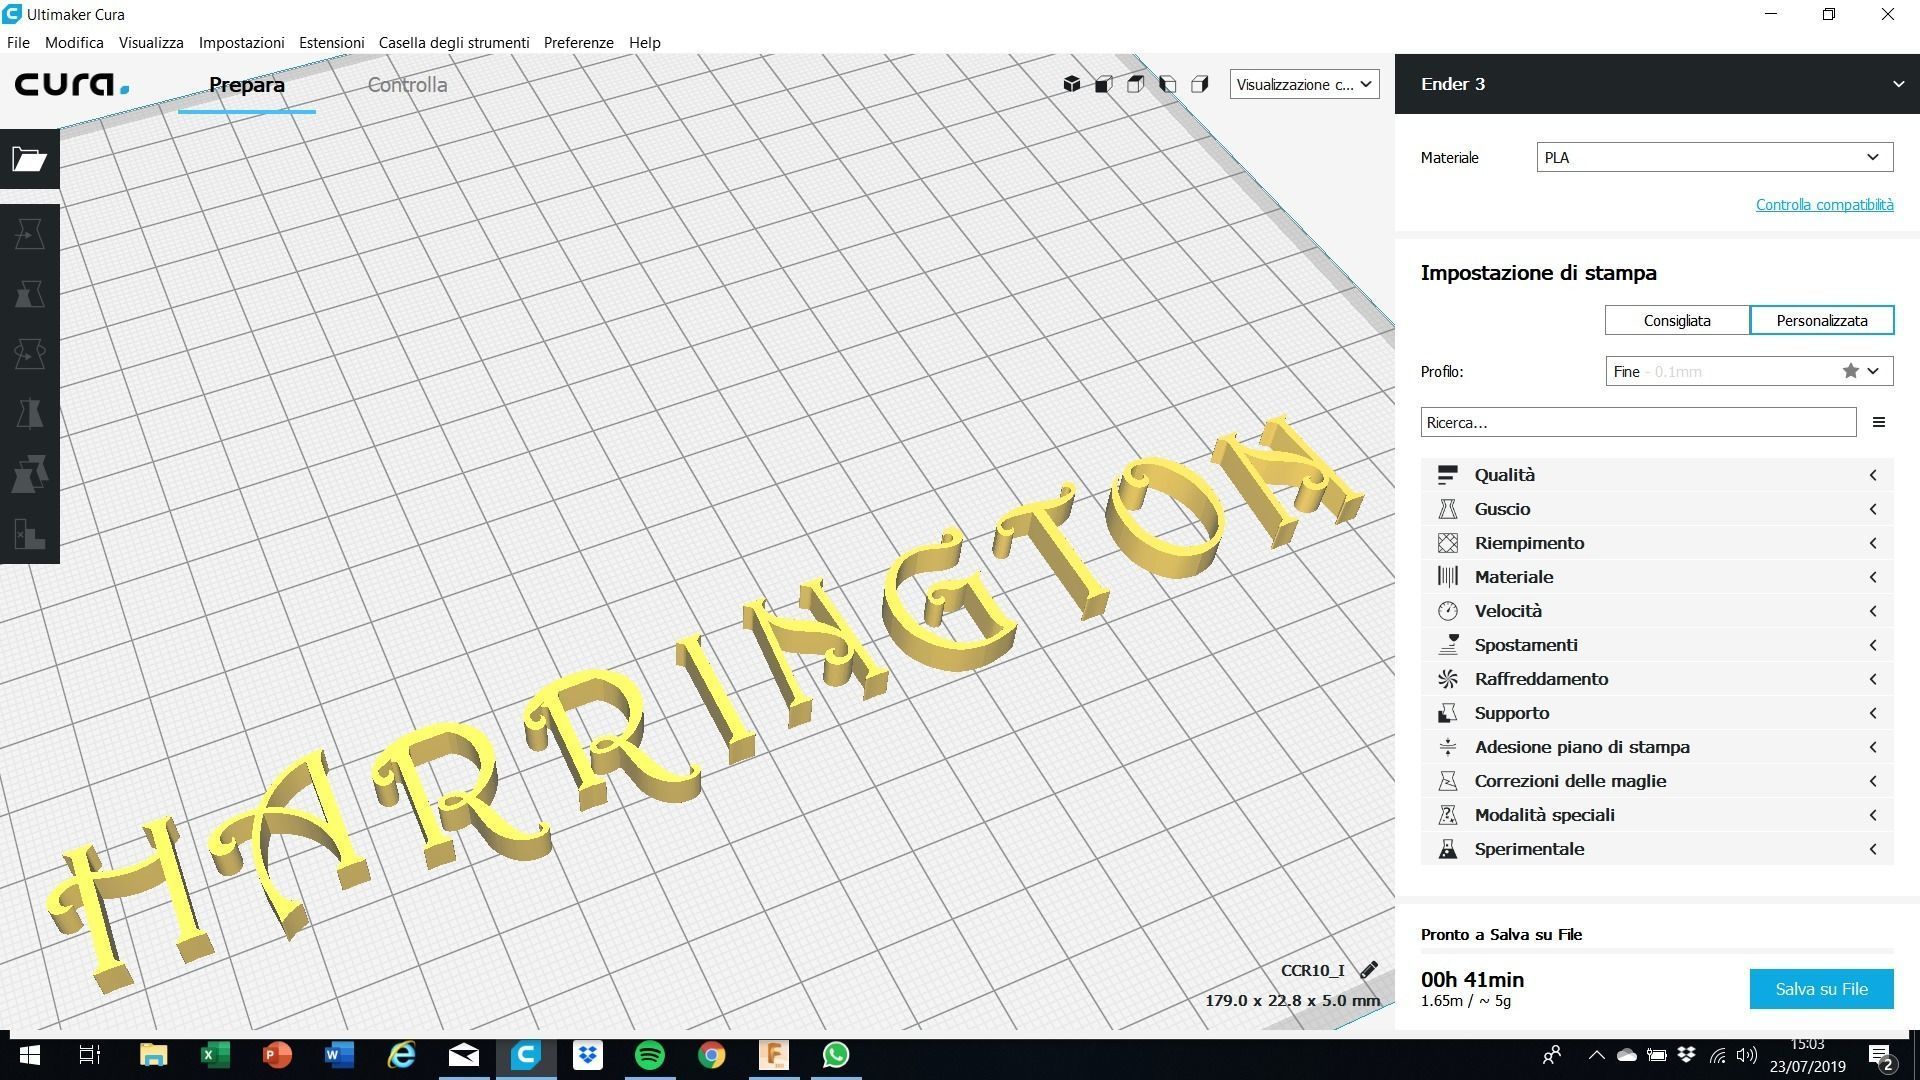Switch to 3D isometric view cube
This screenshot has width=1920, height=1080.
click(x=1071, y=84)
